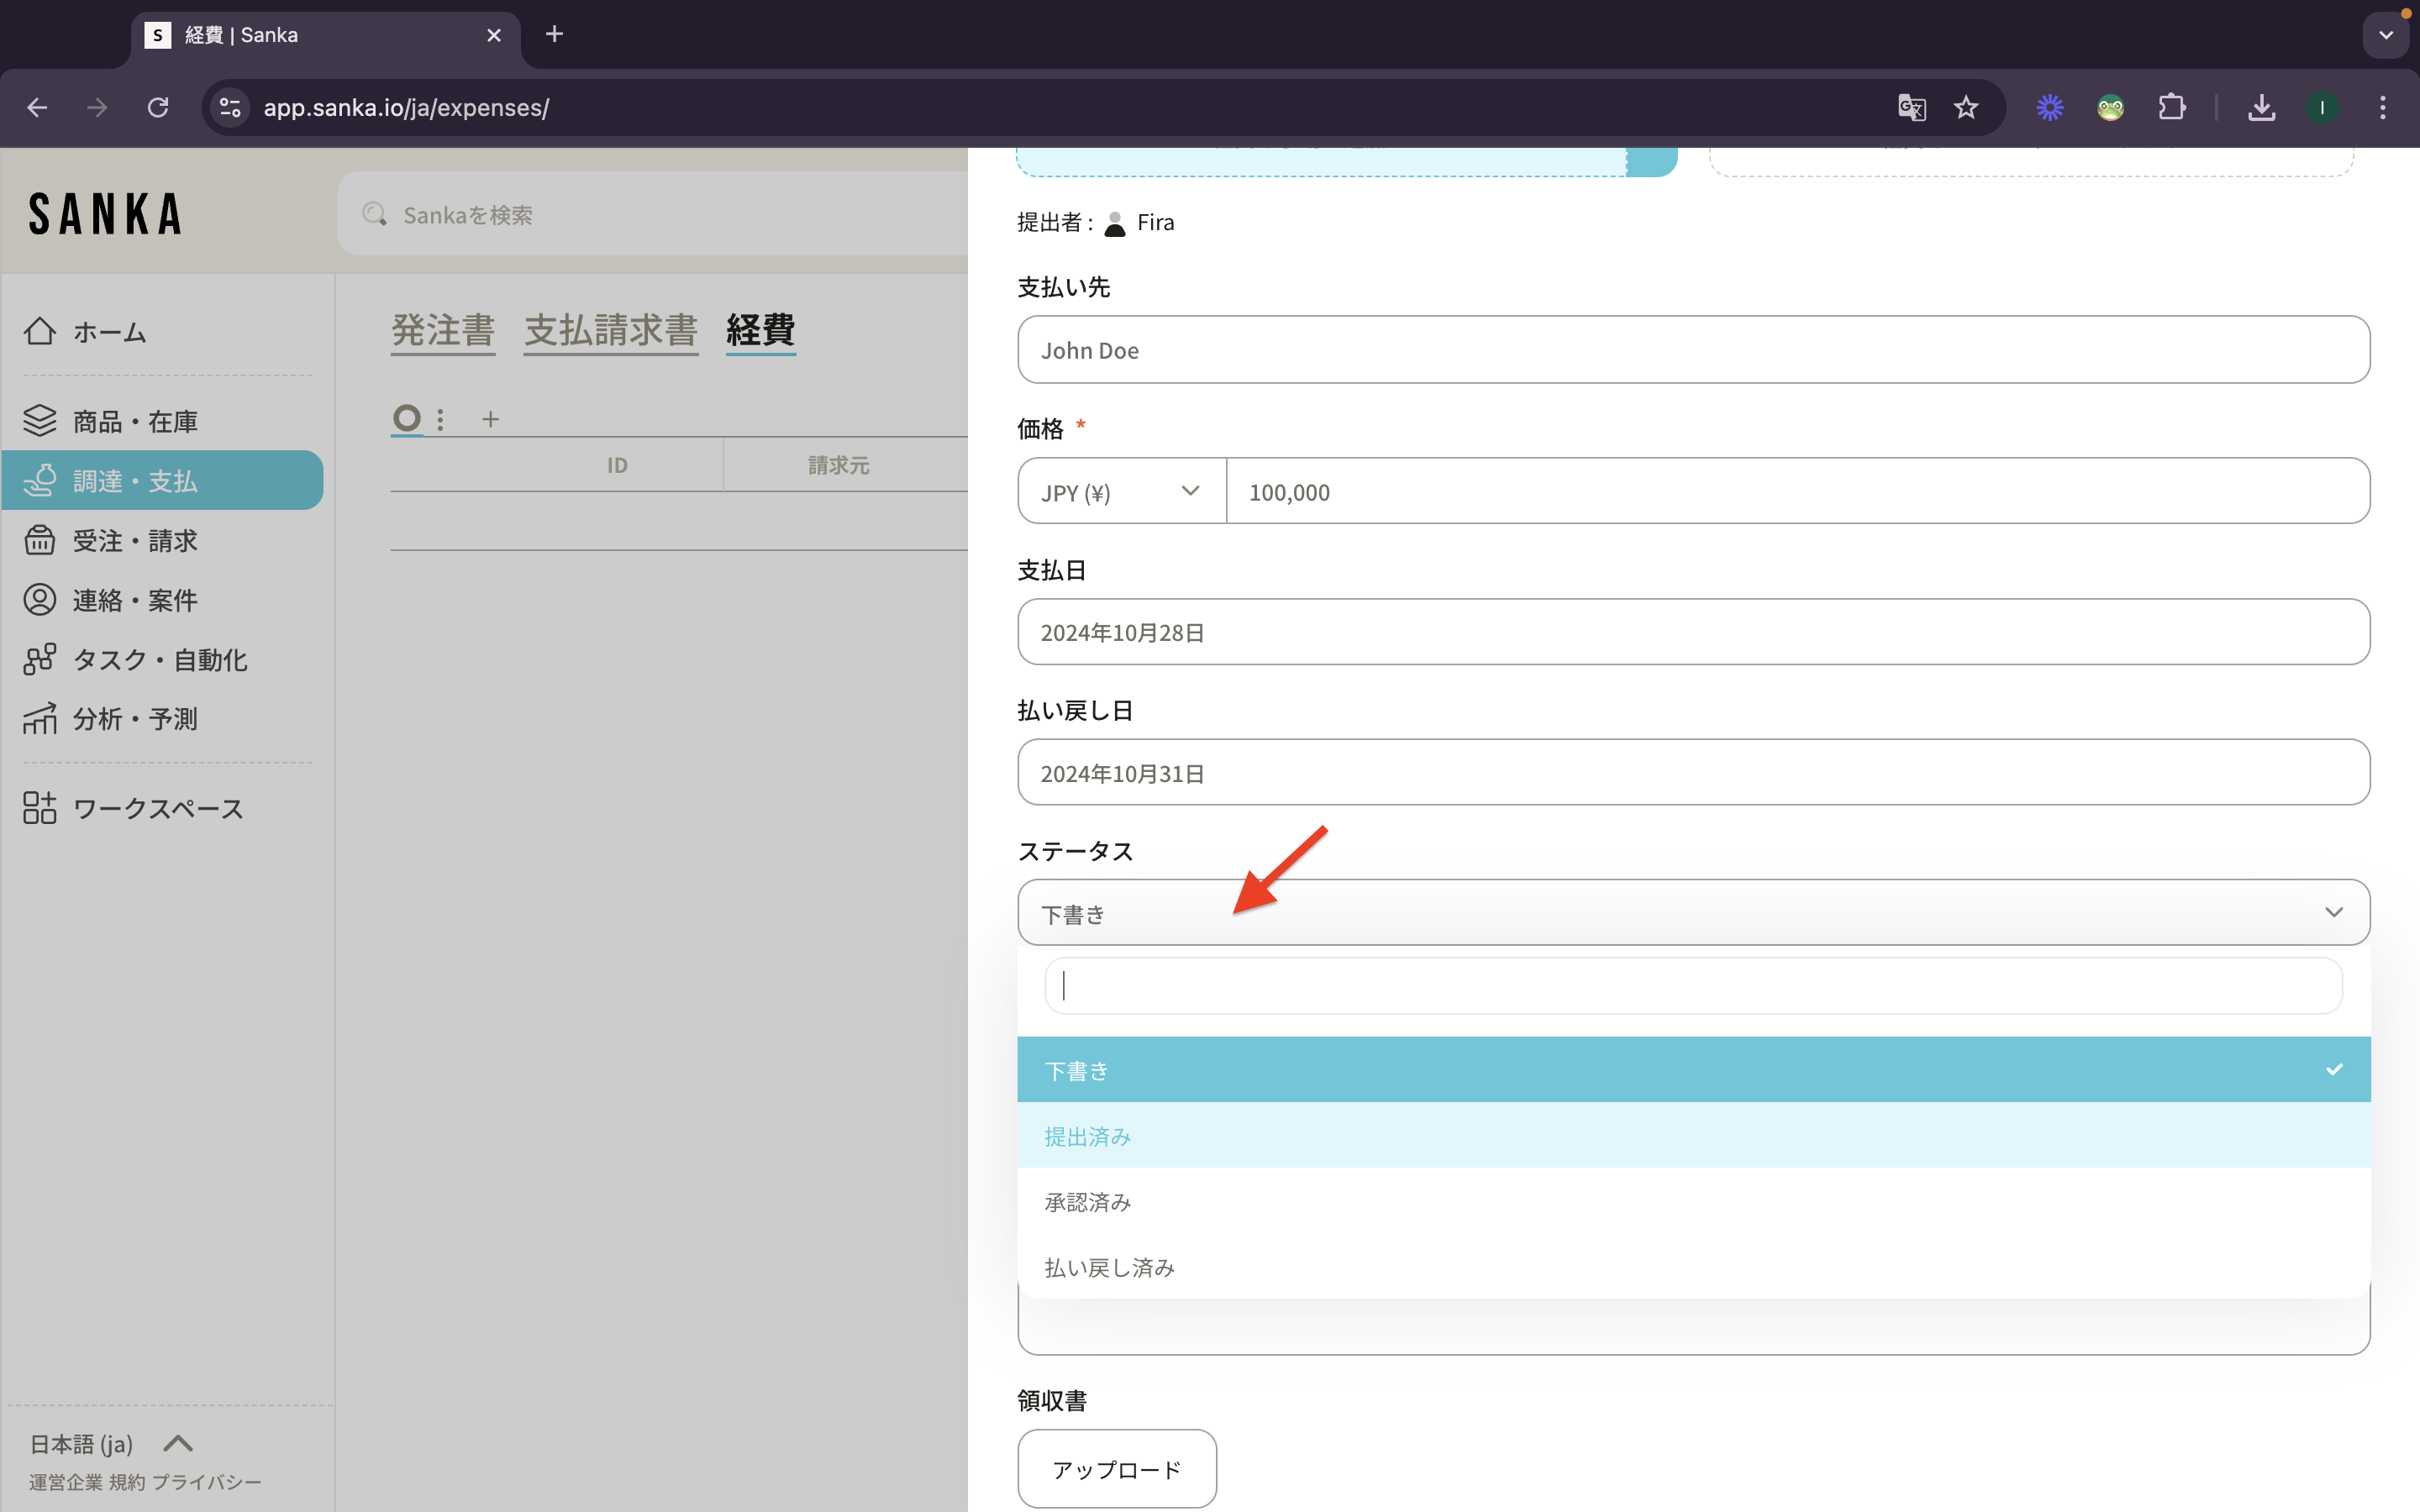This screenshot has height=1512, width=2420.
Task: Click the アップロード receipt button
Action: (1116, 1469)
